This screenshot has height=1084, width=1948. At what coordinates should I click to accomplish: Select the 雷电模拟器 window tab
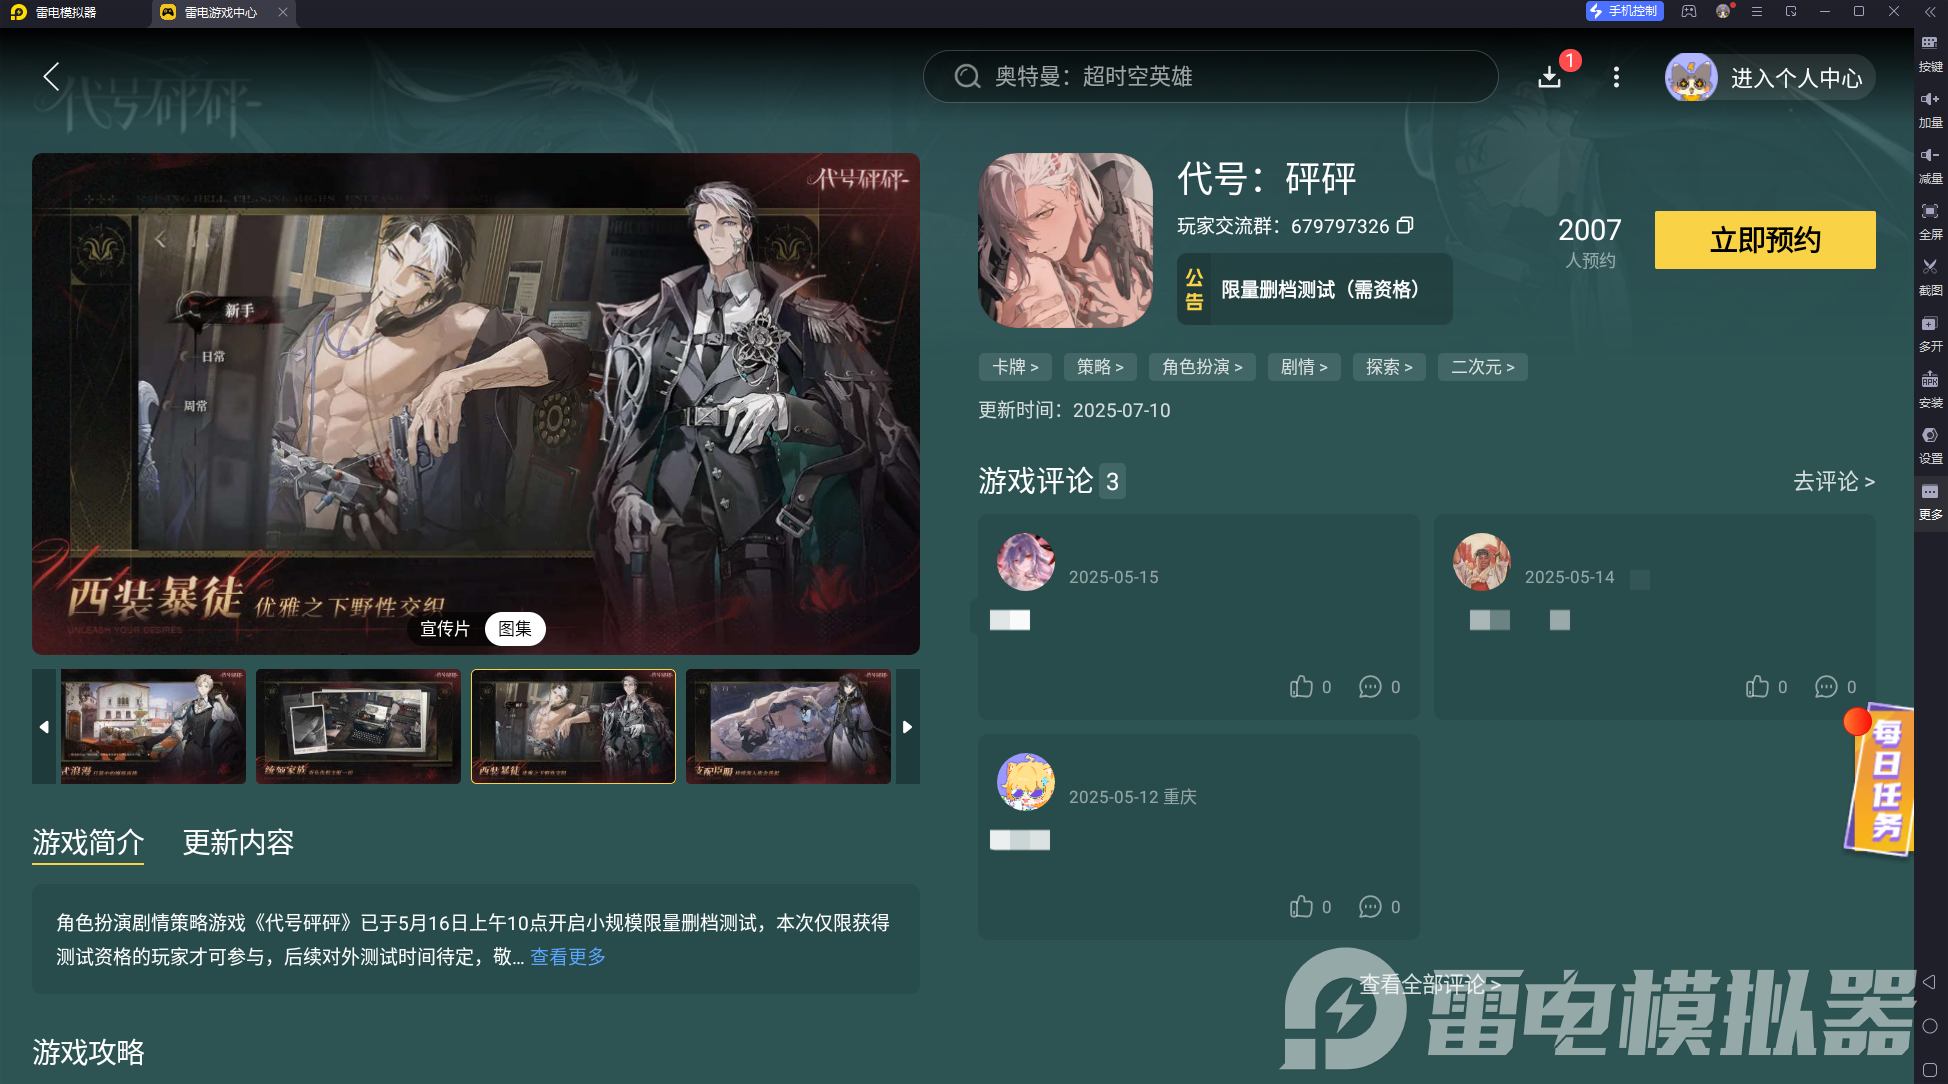point(66,12)
